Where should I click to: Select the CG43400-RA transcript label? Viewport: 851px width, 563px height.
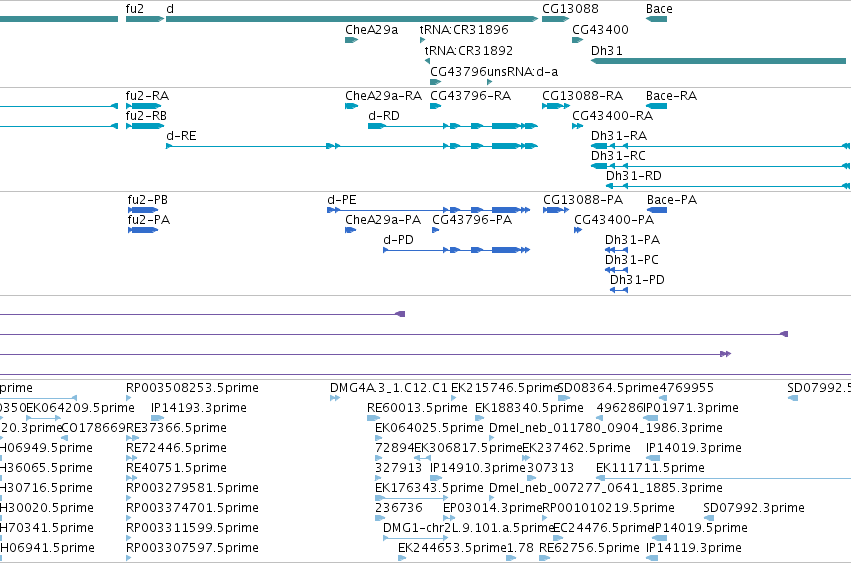[612, 116]
